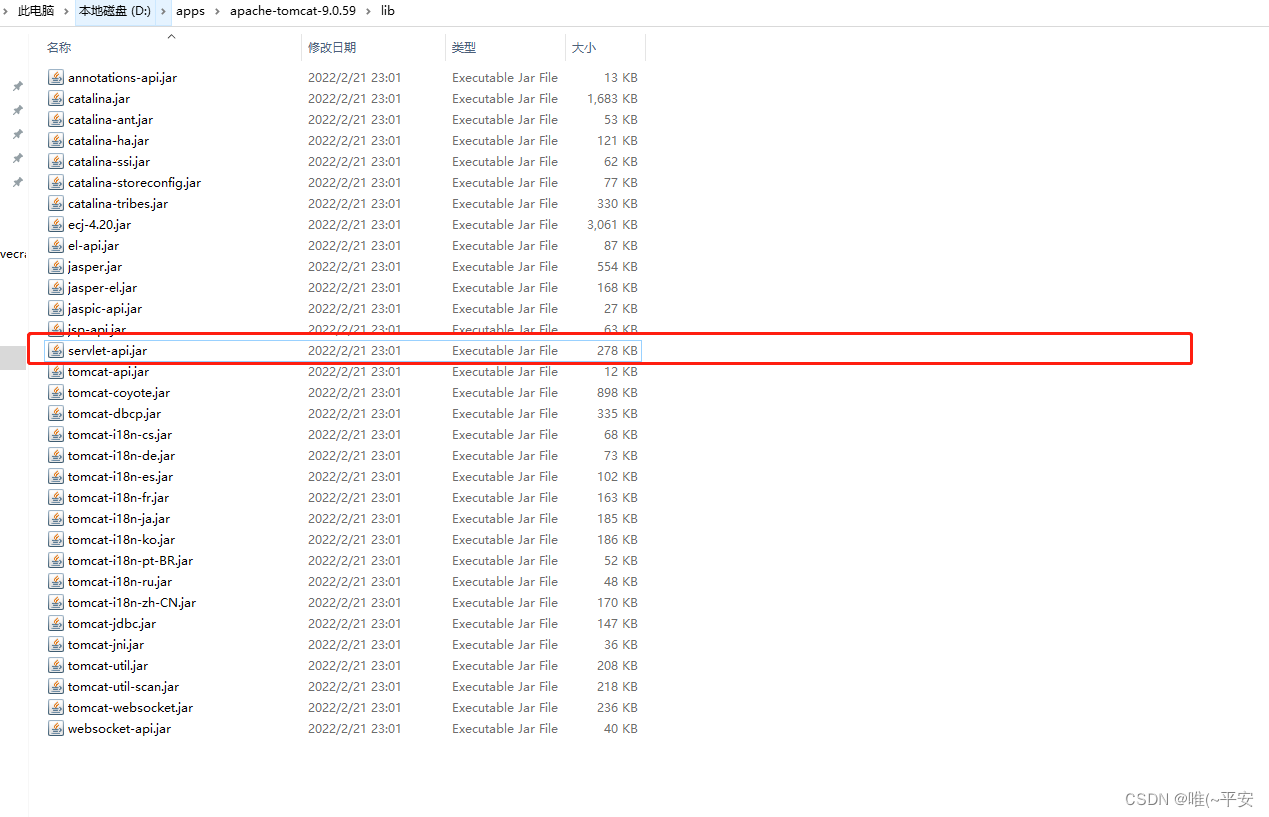The image size is (1269, 817).
Task: Click the tomcat-api.jar file icon
Action: 56,372
